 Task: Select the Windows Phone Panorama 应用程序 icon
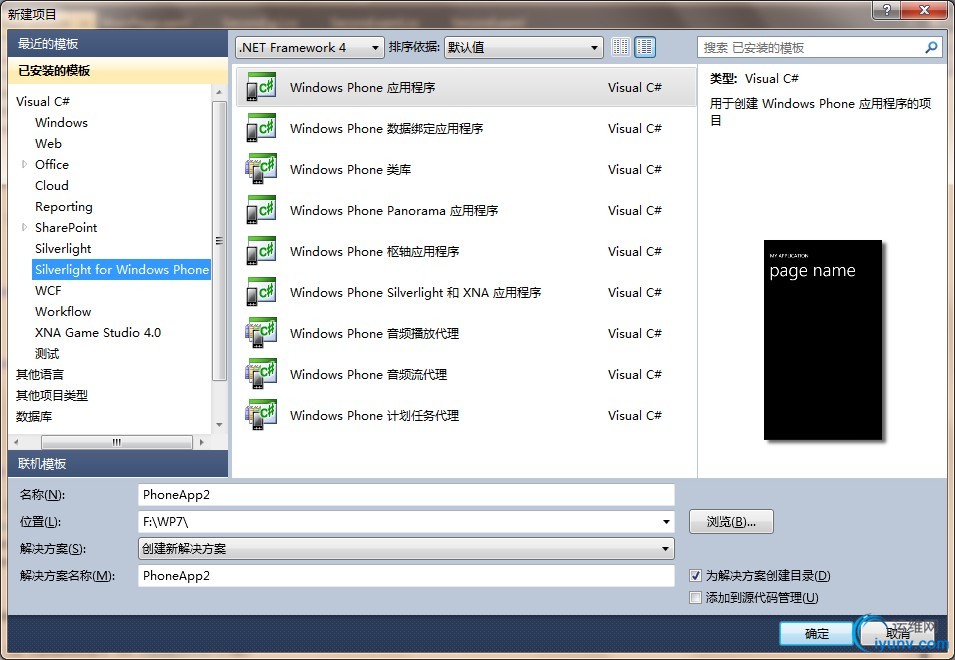coord(261,210)
